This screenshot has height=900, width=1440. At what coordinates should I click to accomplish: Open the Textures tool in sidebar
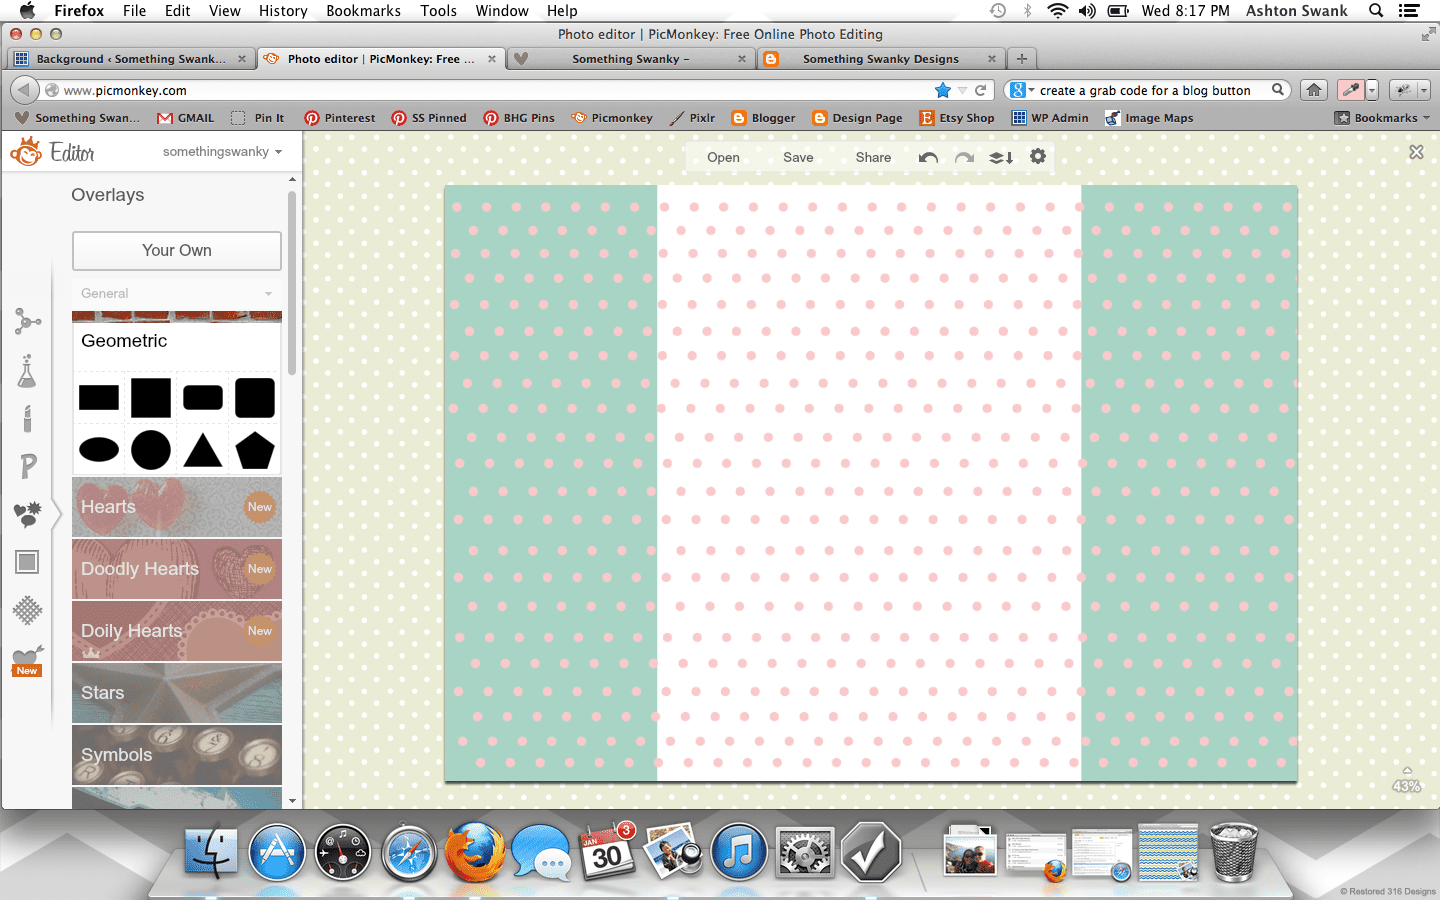27,610
